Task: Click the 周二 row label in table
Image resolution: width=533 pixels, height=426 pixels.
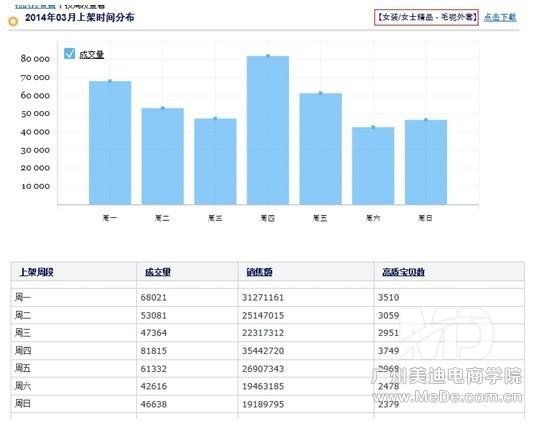Action: pos(23,315)
